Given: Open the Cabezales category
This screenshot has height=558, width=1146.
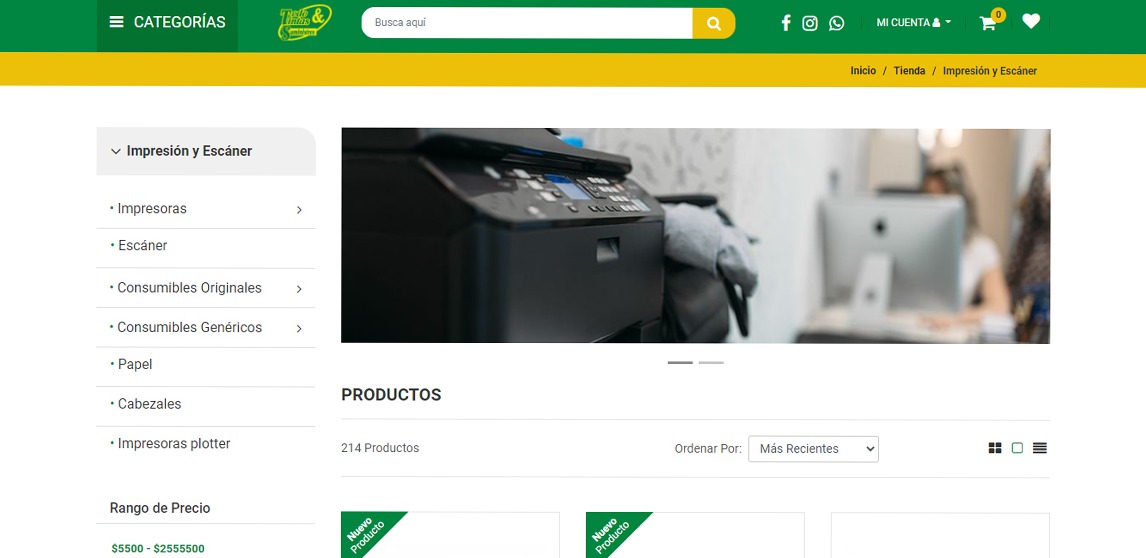Looking at the screenshot, I should (149, 404).
